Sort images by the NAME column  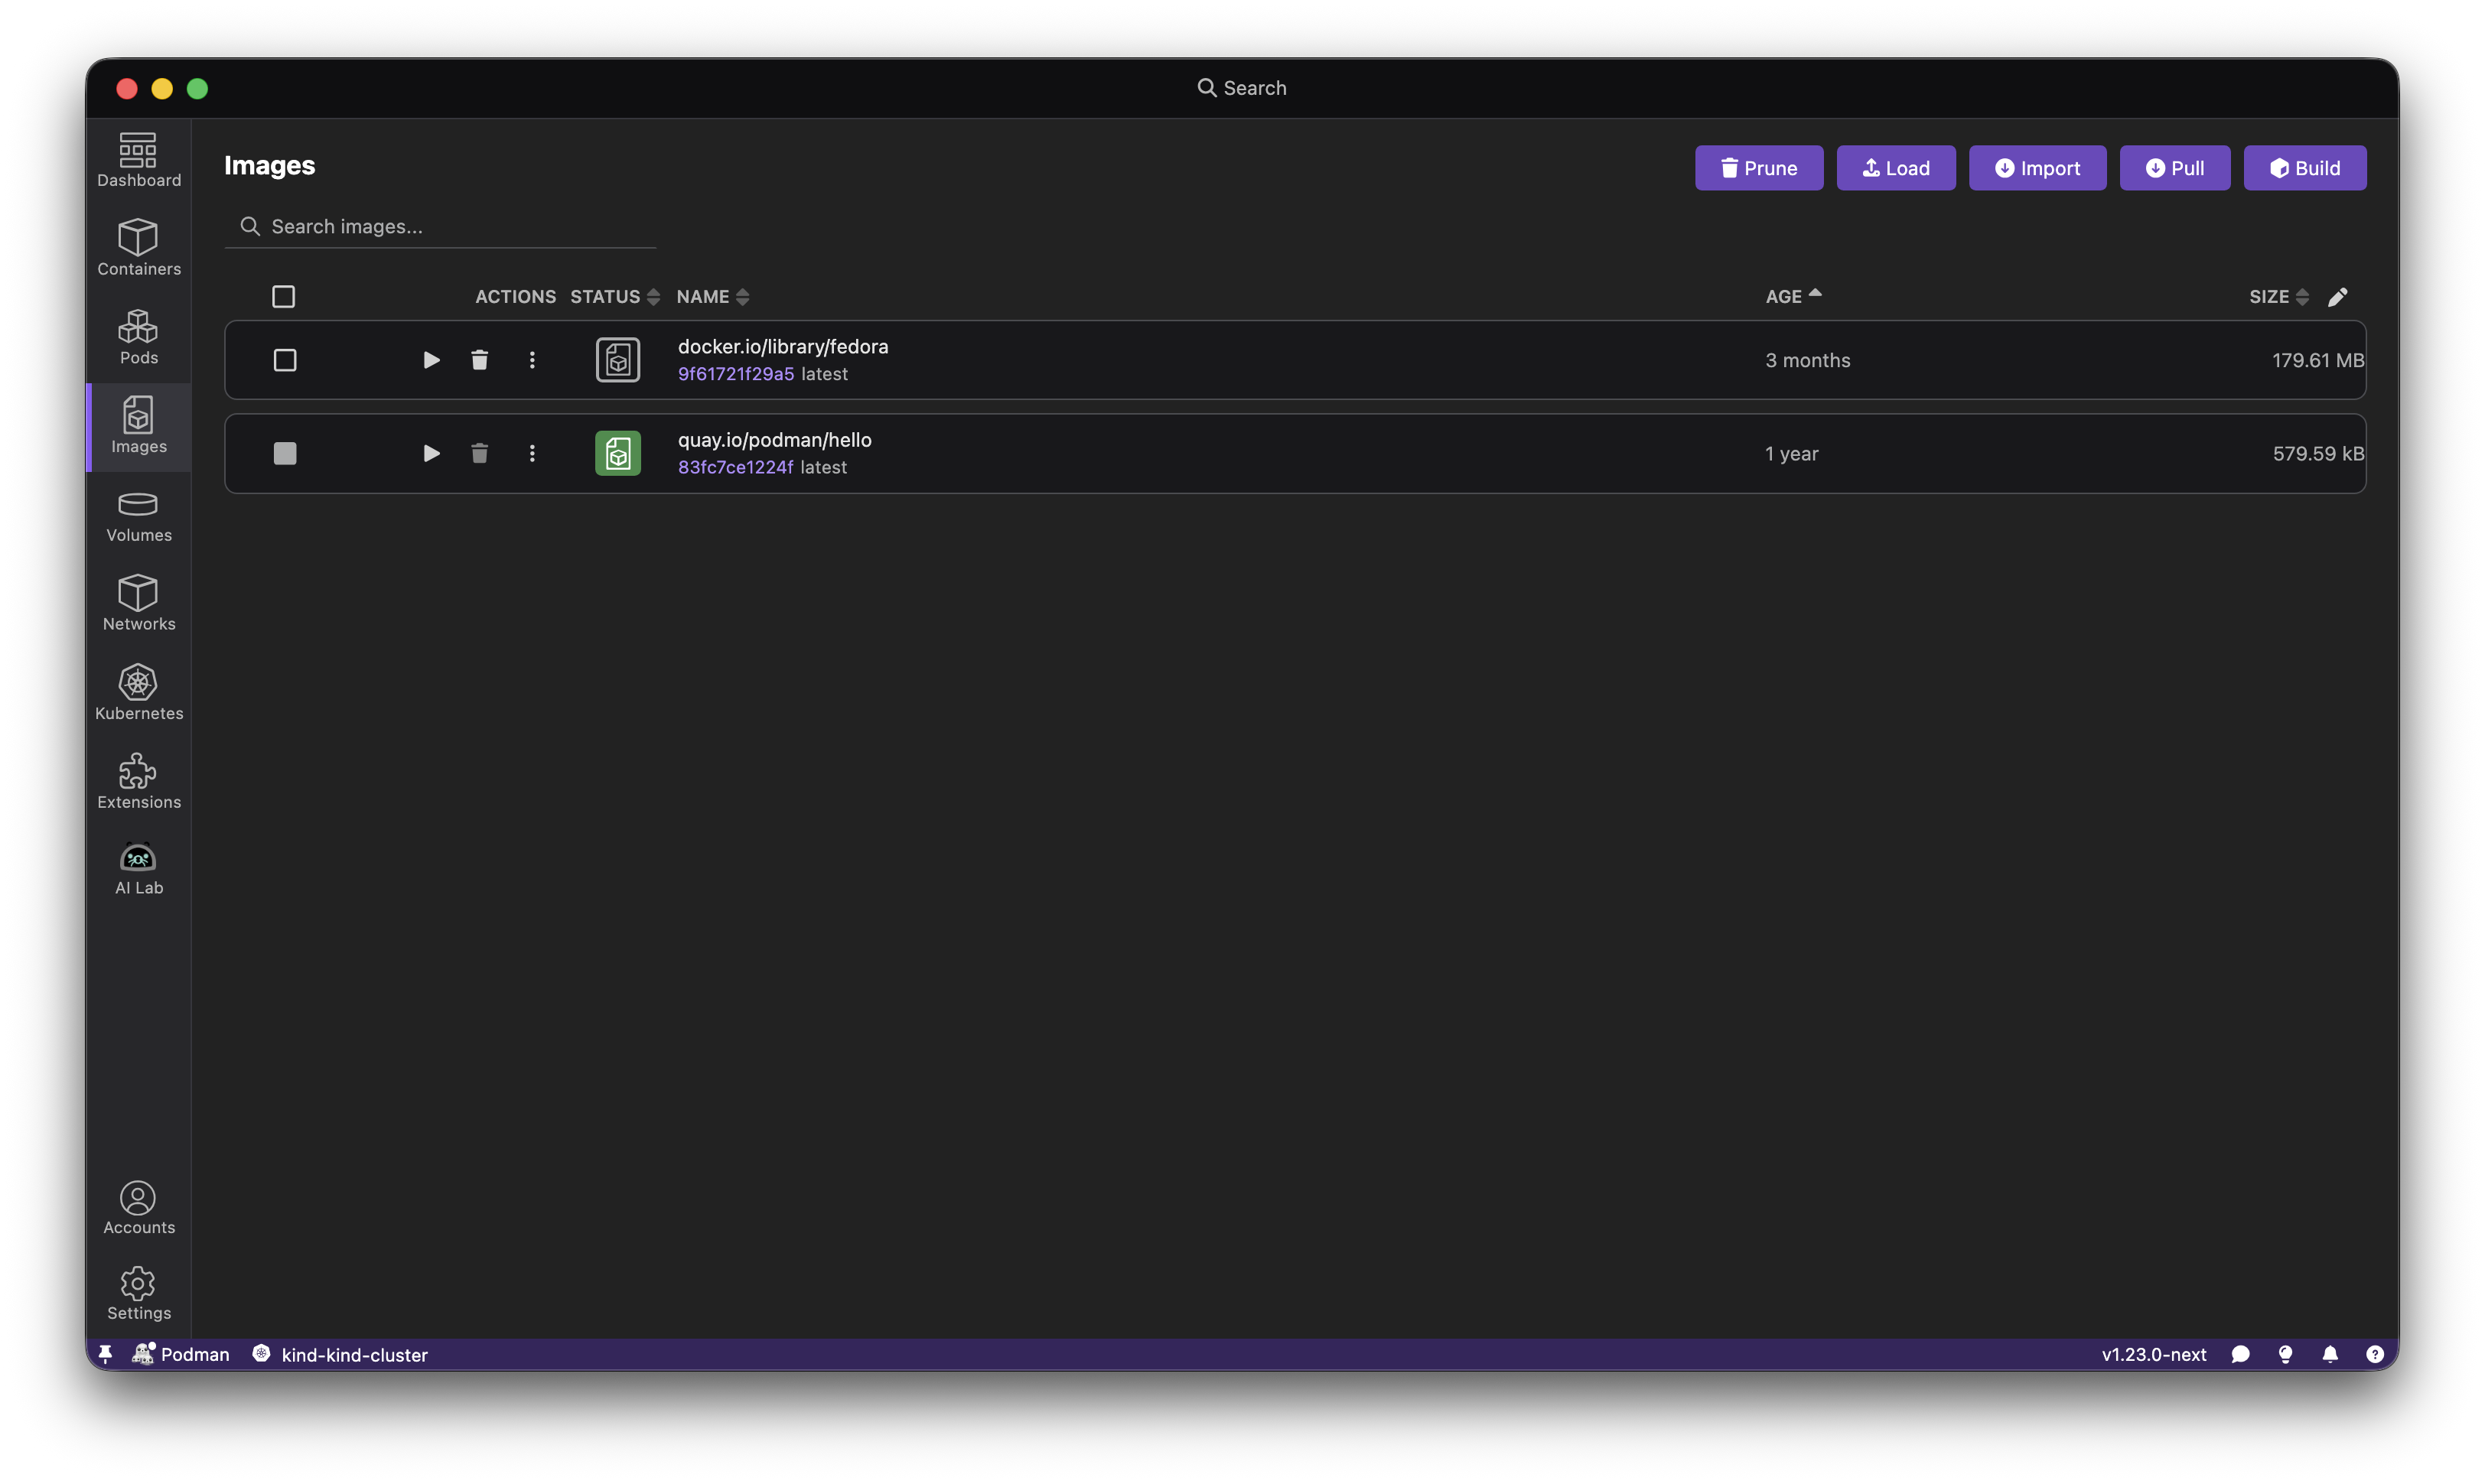coord(712,296)
